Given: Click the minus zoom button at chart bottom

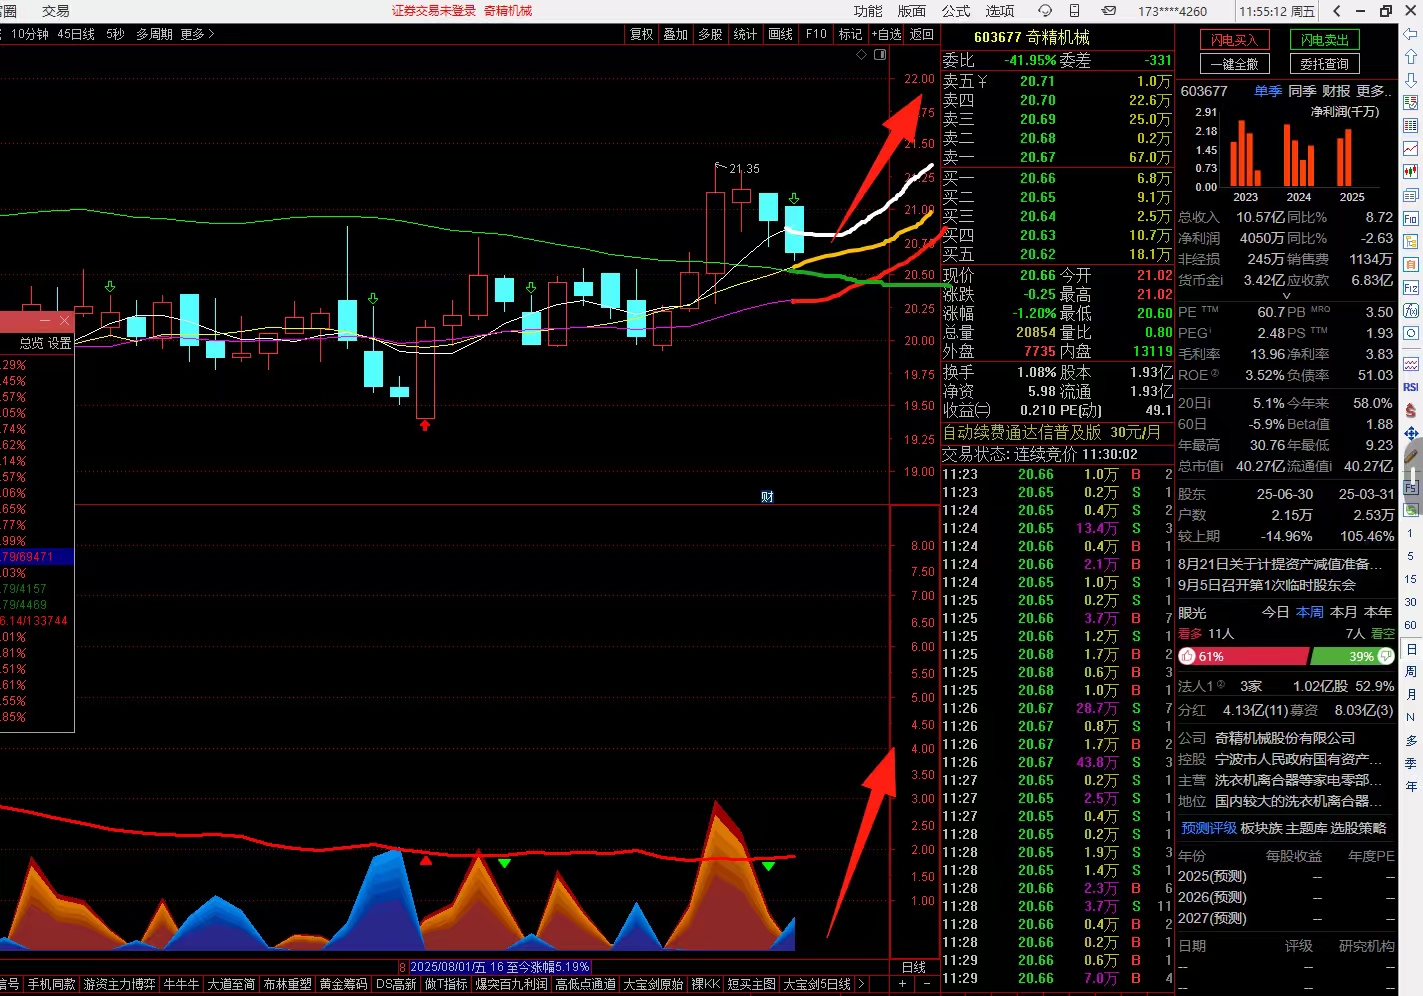Looking at the screenshot, I should click(x=926, y=984).
